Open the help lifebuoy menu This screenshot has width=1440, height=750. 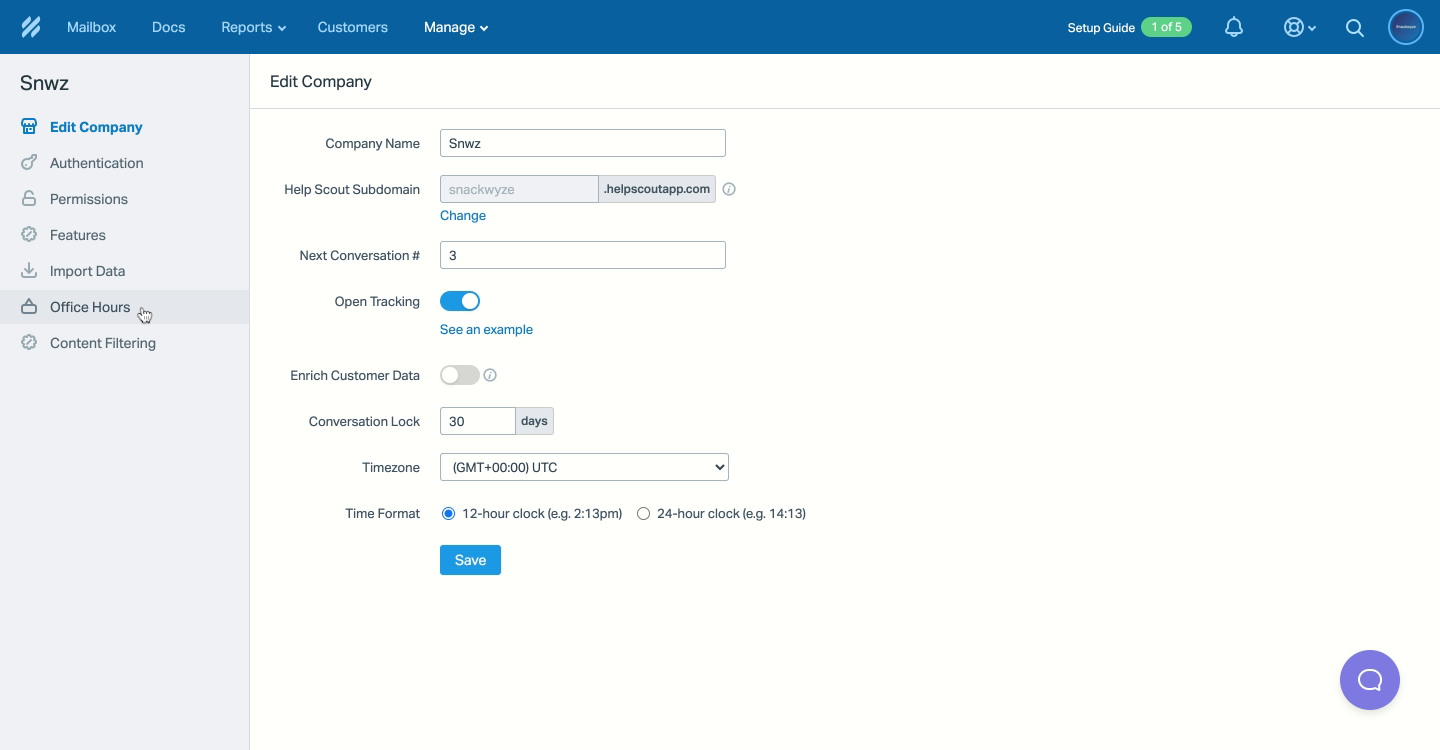(x=1299, y=27)
